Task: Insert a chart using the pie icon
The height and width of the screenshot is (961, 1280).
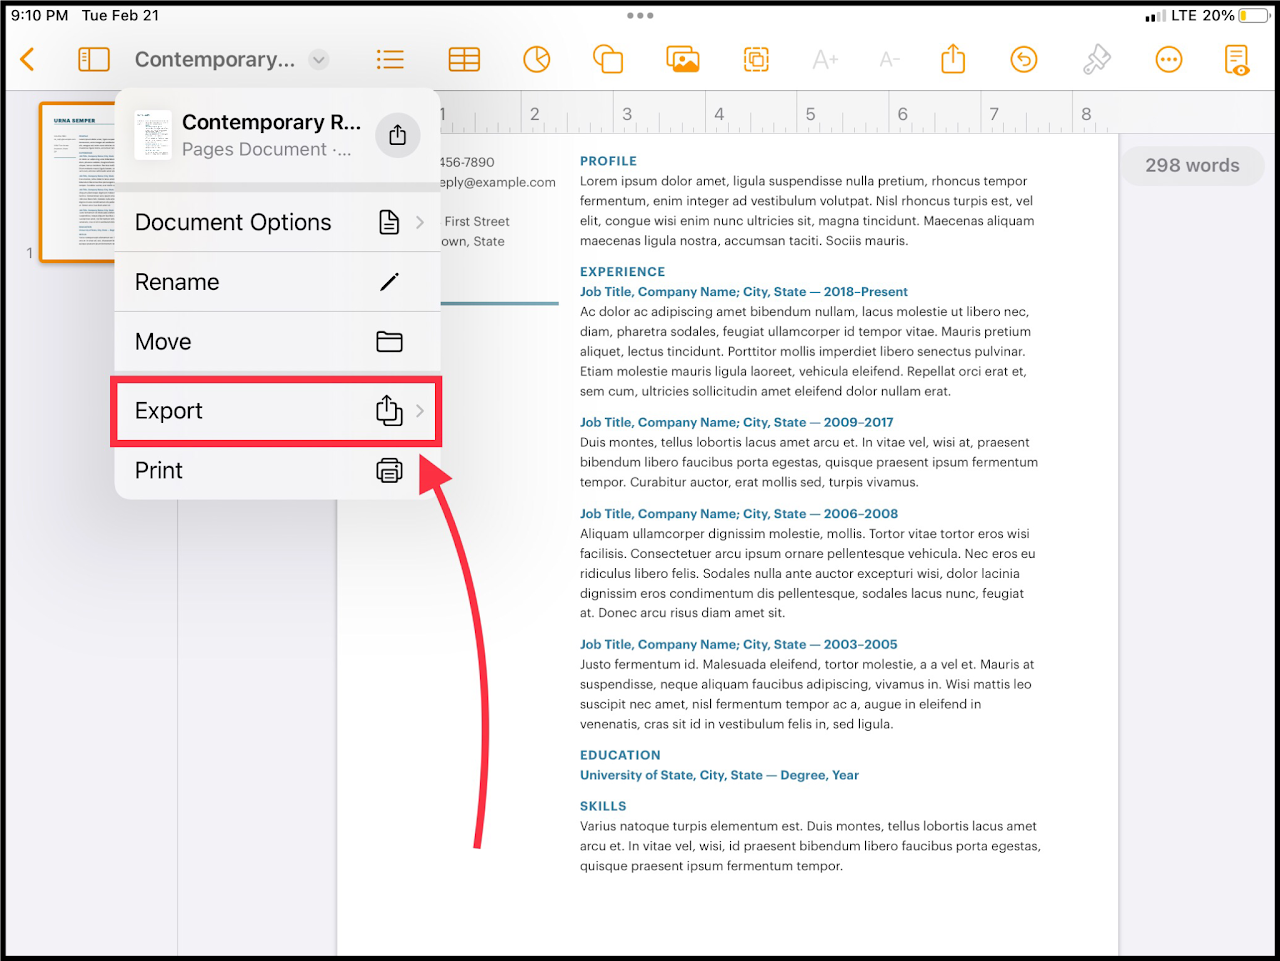Action: tap(537, 60)
